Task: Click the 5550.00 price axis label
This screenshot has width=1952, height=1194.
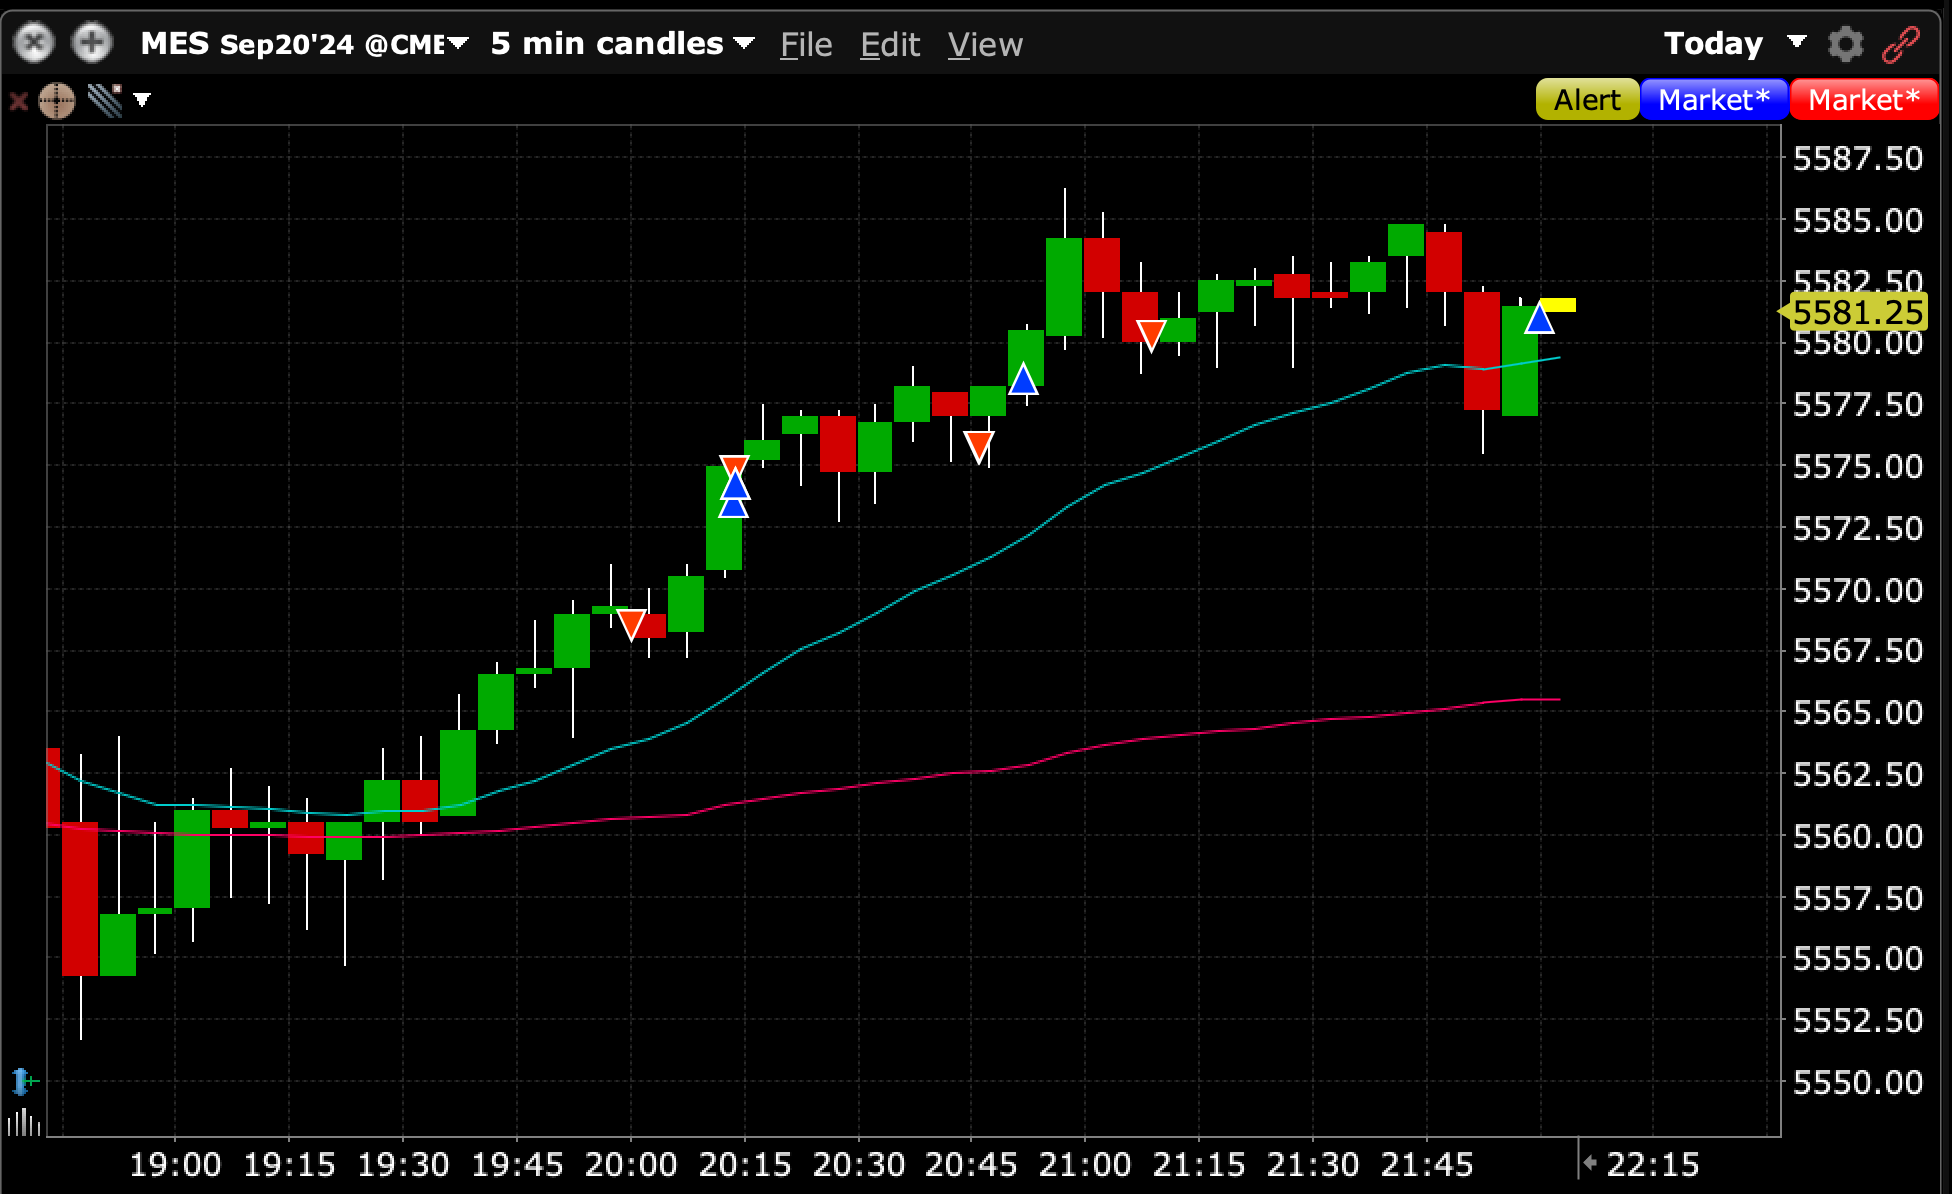Action: pos(1858,1082)
